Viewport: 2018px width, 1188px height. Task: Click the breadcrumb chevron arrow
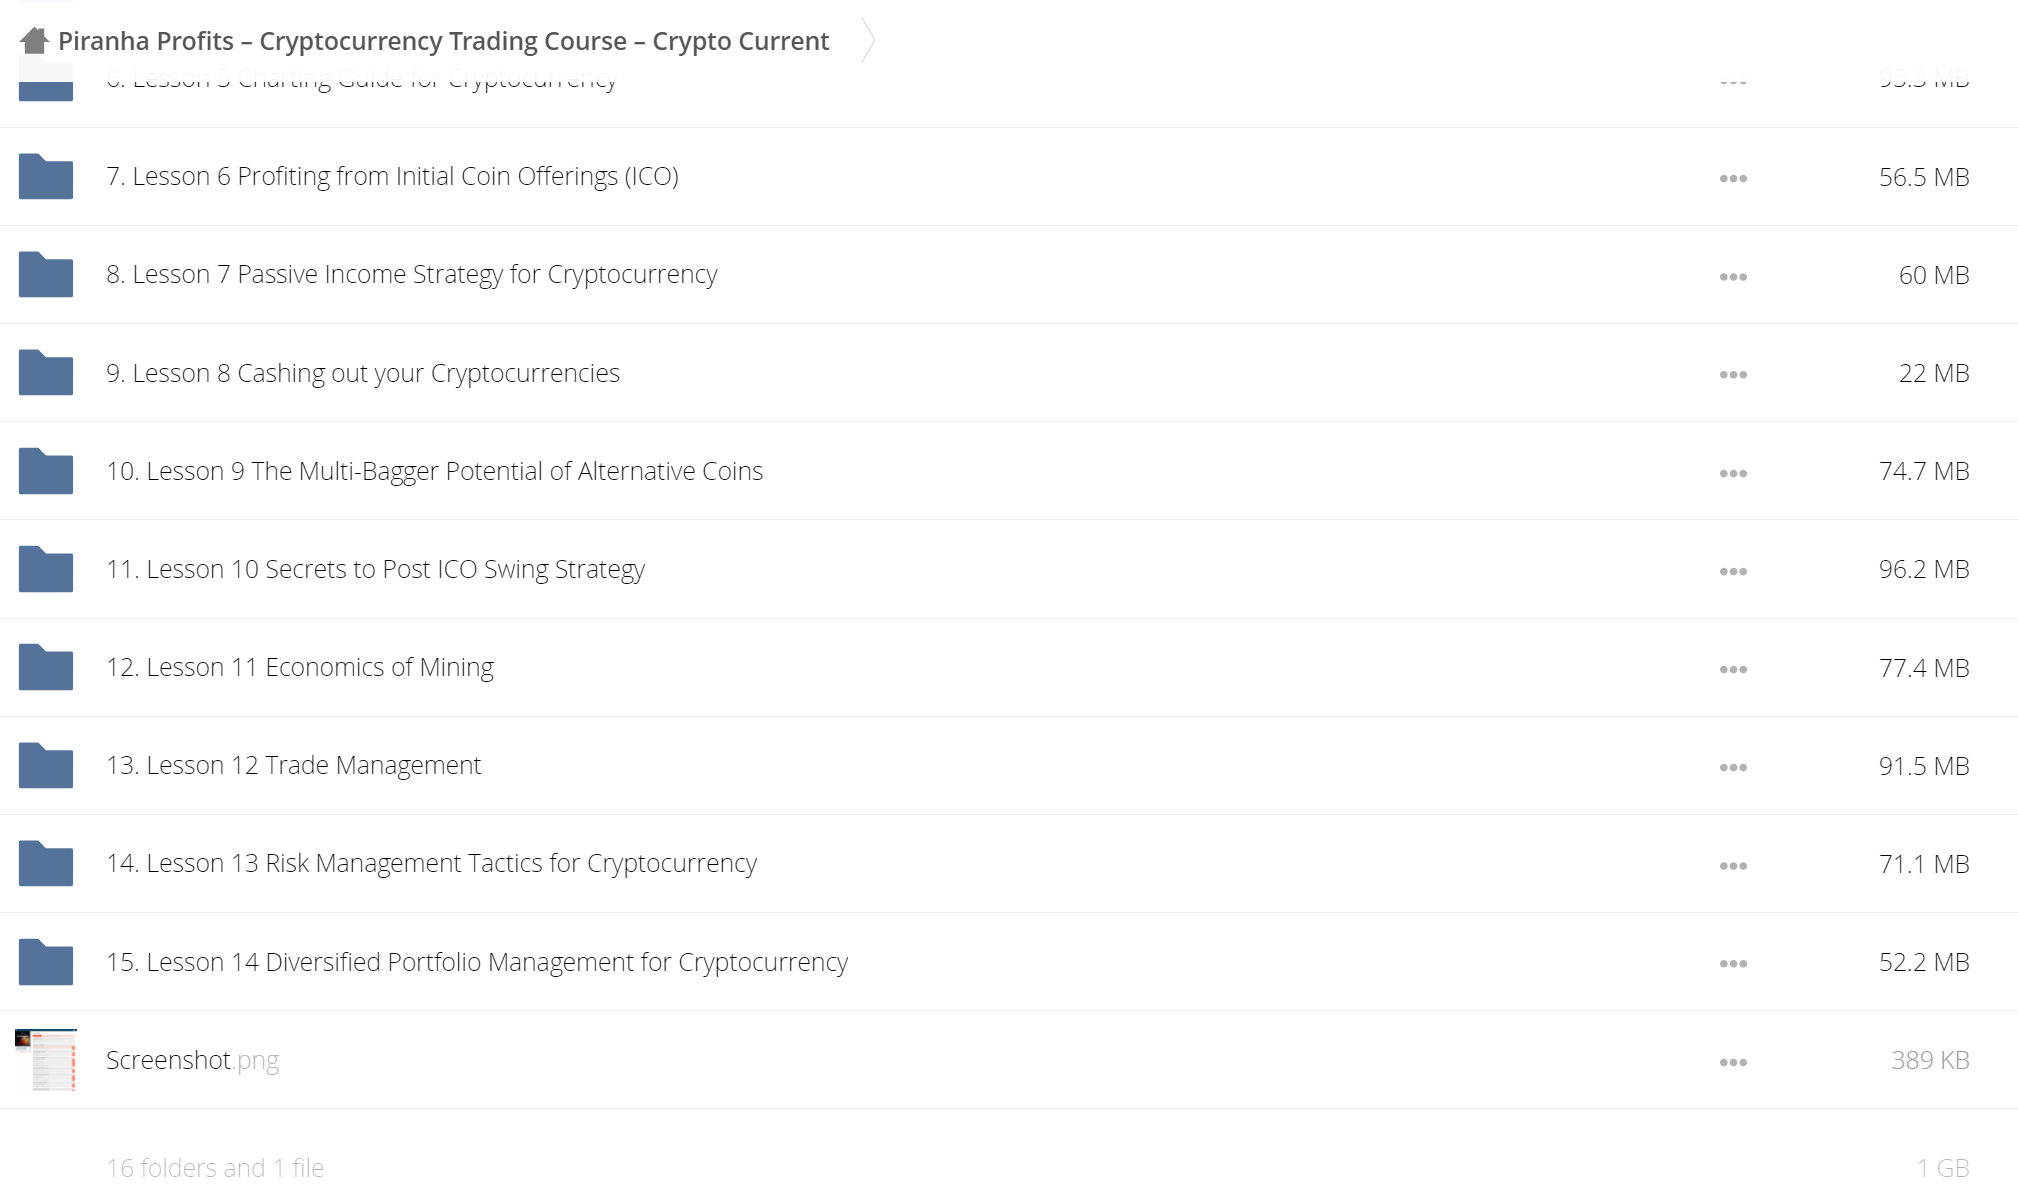click(x=868, y=41)
